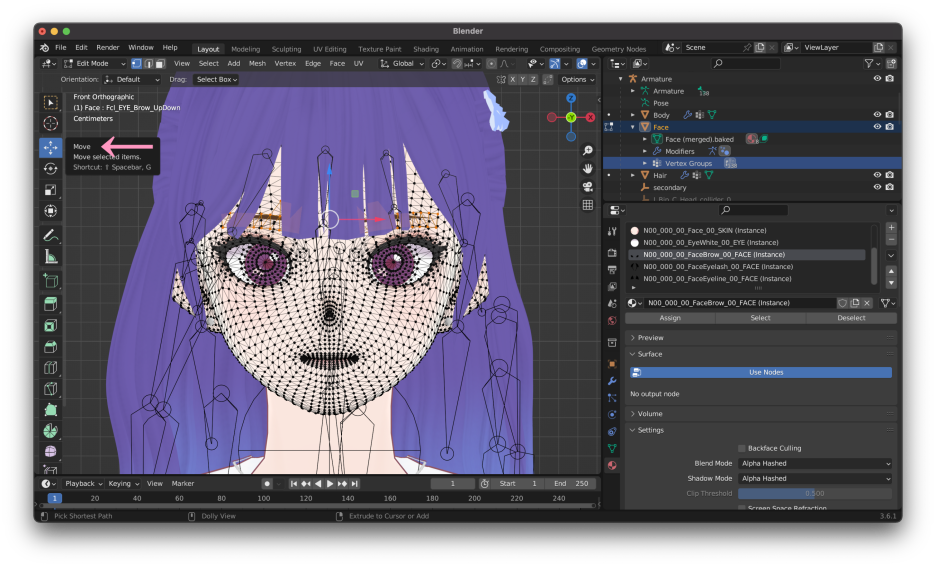
Task: Enable face select mode
Action: click(159, 64)
